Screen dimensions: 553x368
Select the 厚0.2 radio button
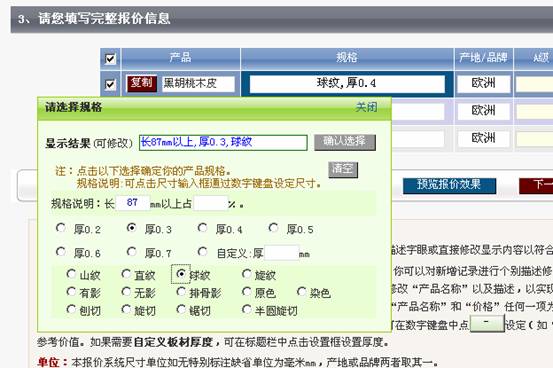coord(61,228)
